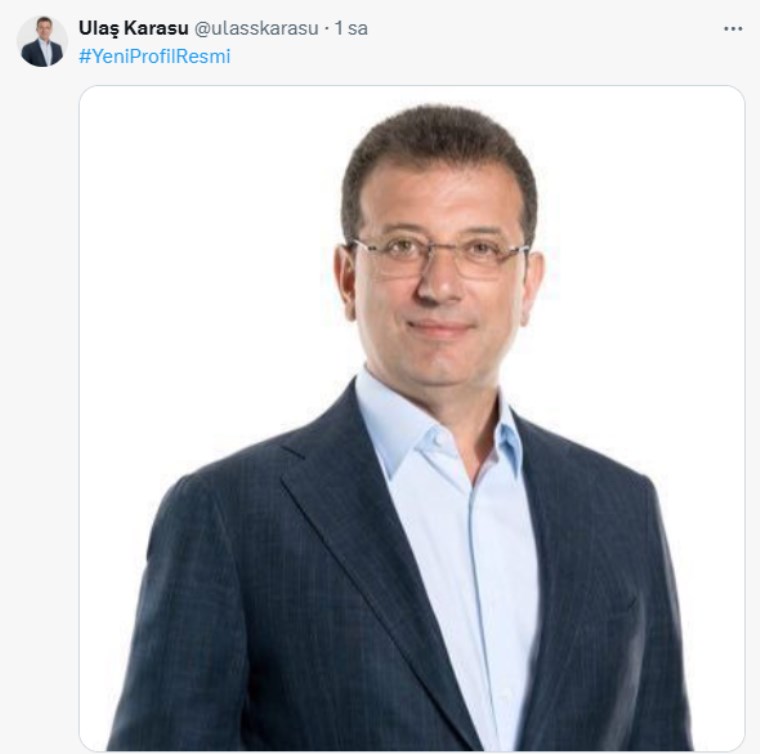Click the gray username handle text
The image size is (760, 754).
click(x=256, y=29)
